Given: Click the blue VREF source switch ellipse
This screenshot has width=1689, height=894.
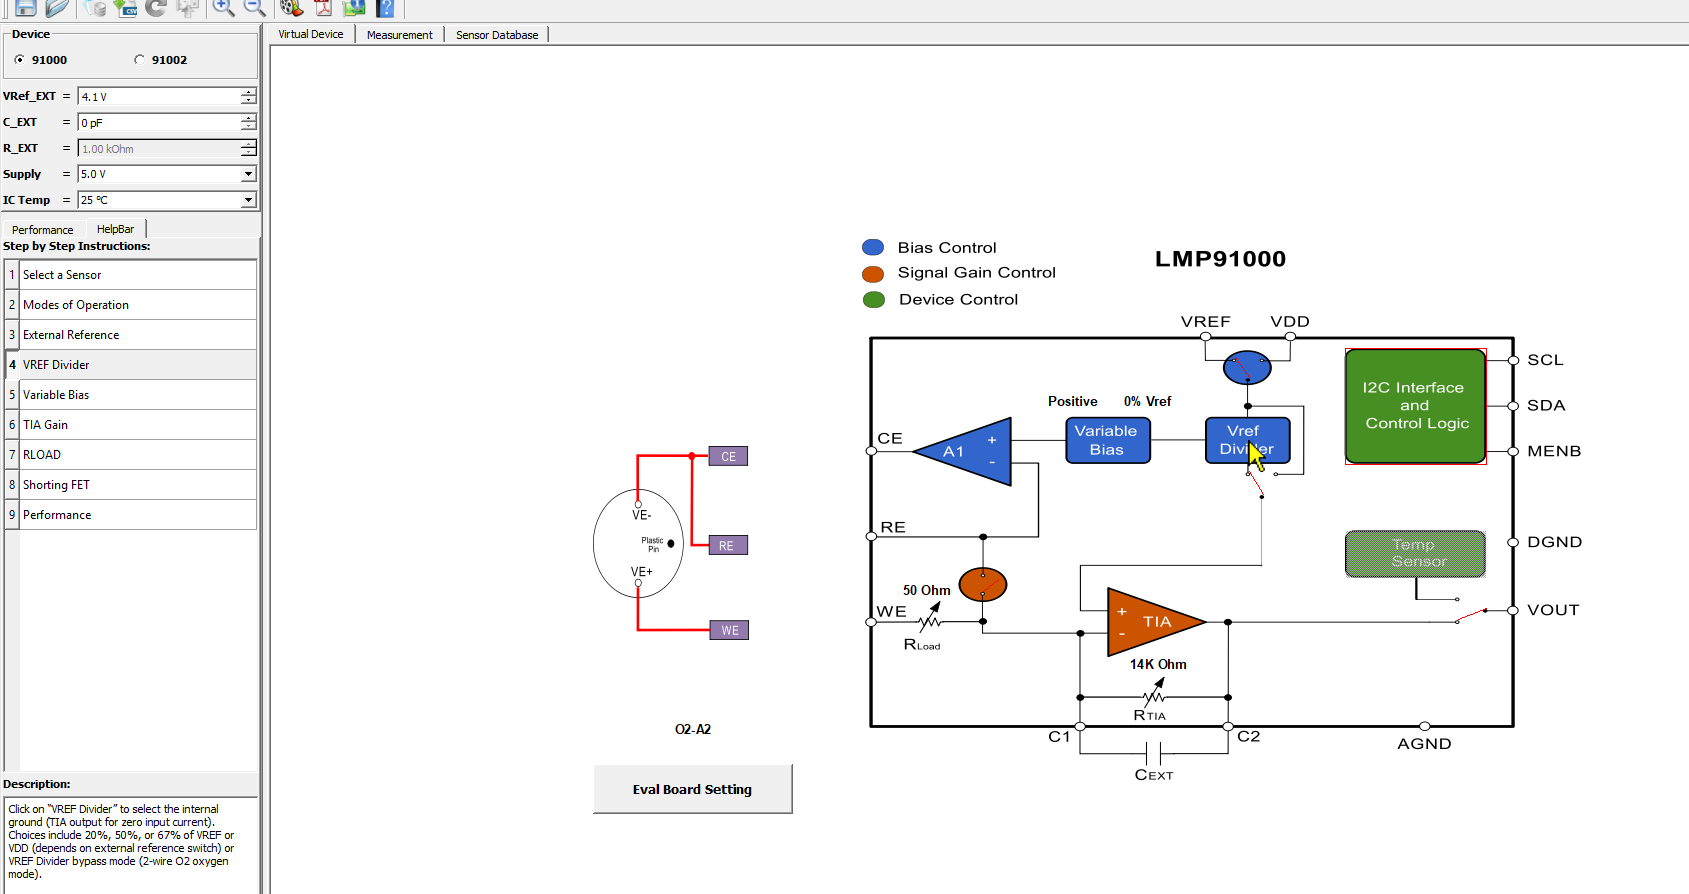Looking at the screenshot, I should click(1247, 368).
